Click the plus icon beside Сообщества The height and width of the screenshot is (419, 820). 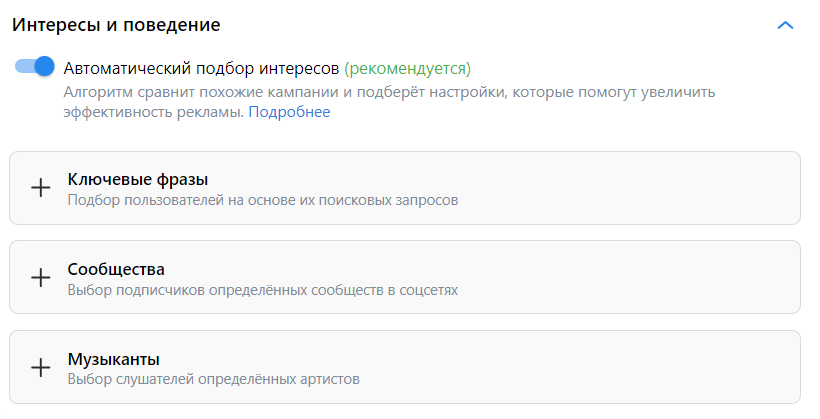pos(41,278)
